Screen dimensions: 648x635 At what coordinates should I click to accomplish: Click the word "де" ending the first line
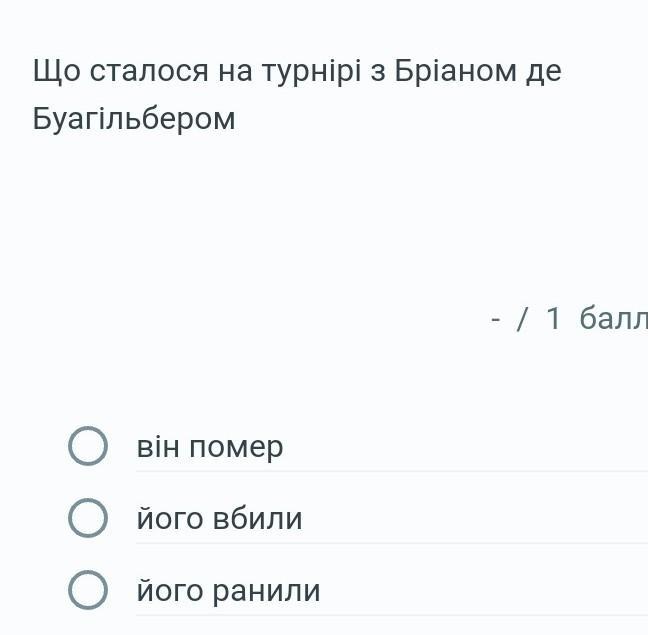[543, 71]
